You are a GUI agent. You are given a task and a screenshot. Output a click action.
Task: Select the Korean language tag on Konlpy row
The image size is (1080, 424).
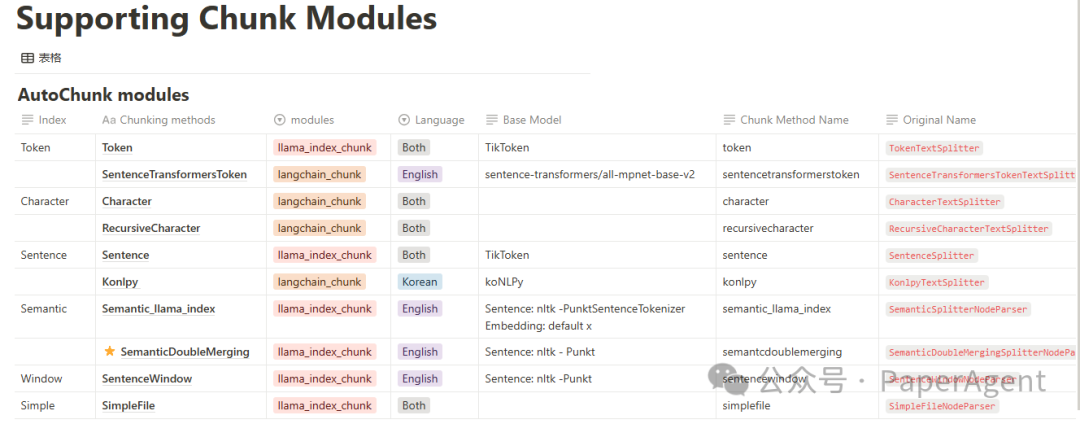coord(419,282)
